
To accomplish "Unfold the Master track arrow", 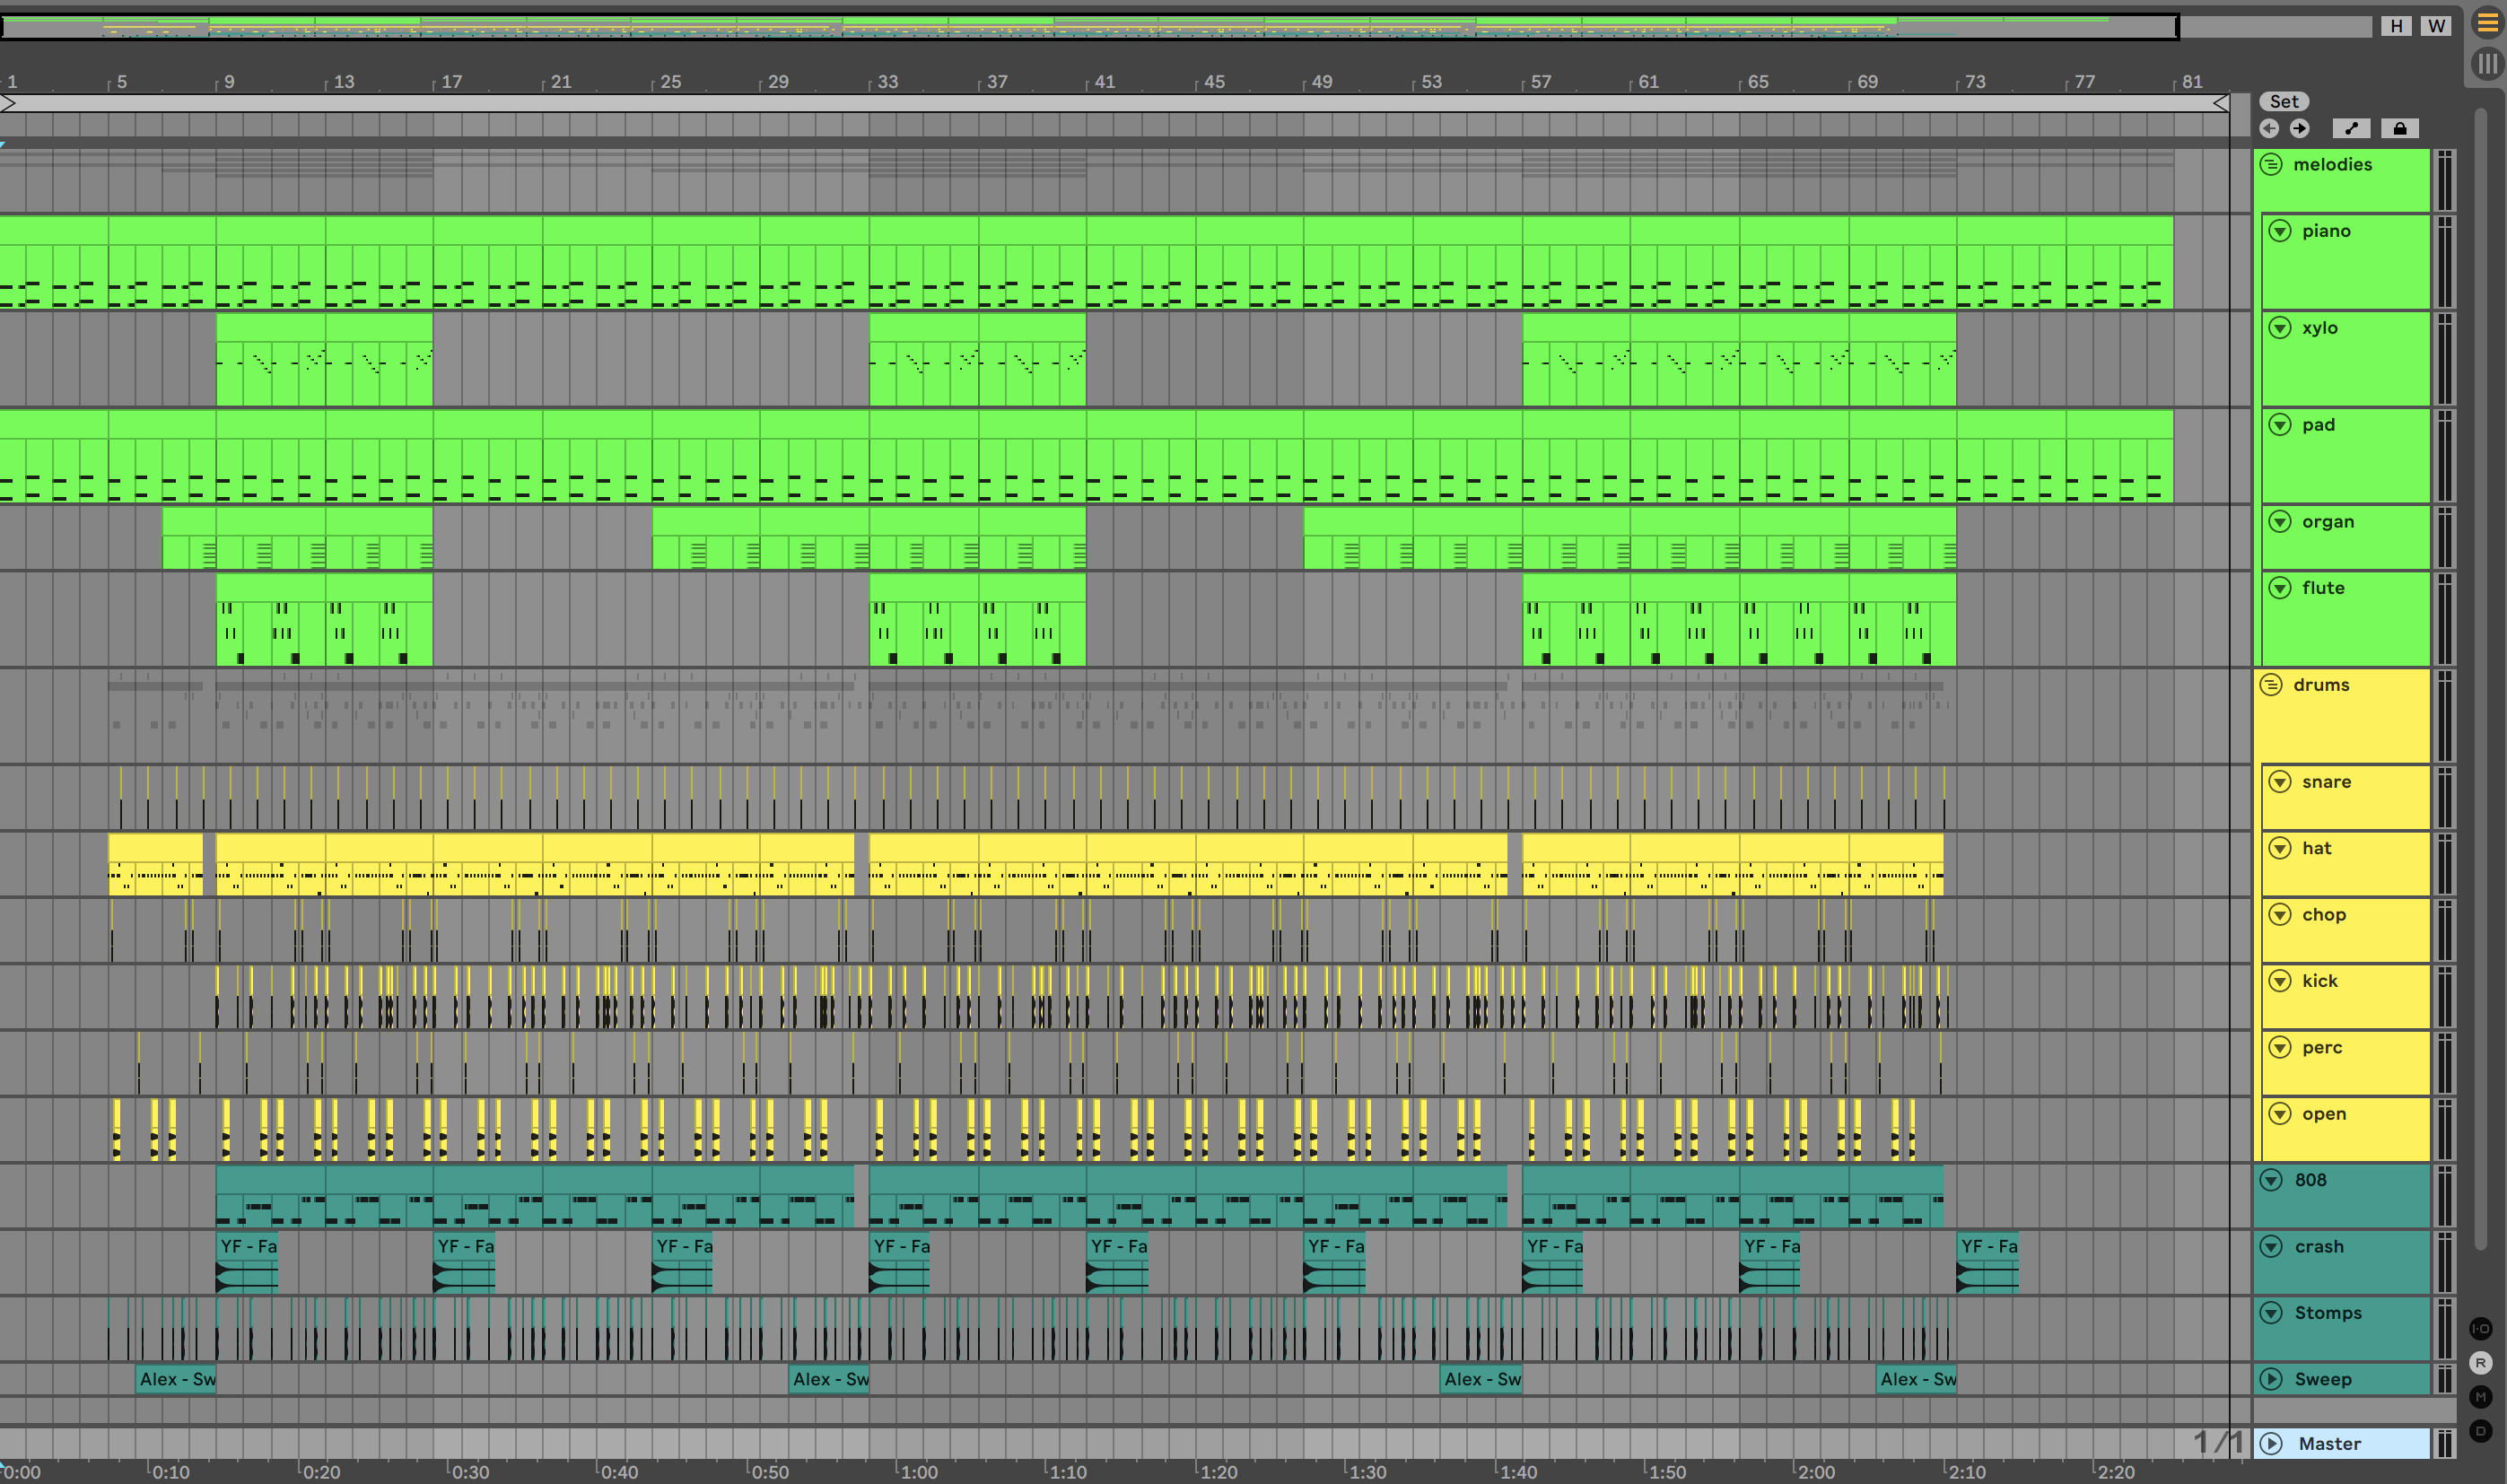I will click(2271, 1443).
